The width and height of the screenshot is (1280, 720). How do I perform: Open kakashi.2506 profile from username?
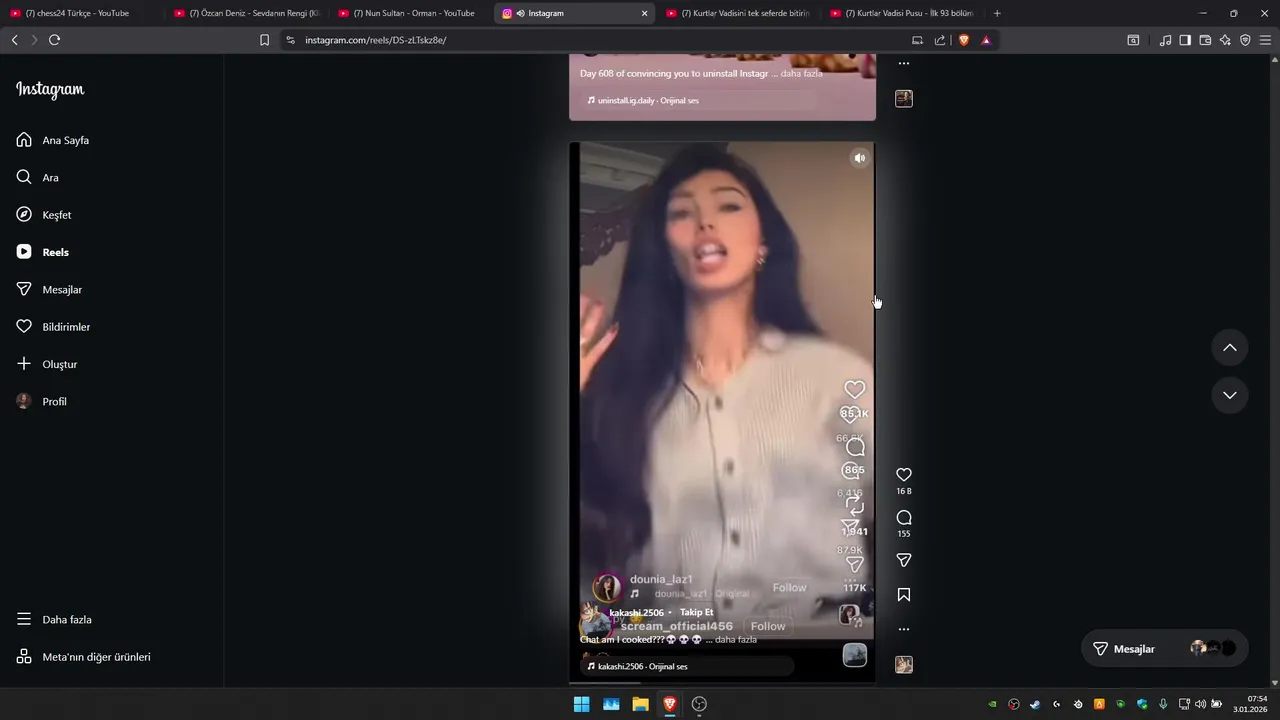[637, 612]
